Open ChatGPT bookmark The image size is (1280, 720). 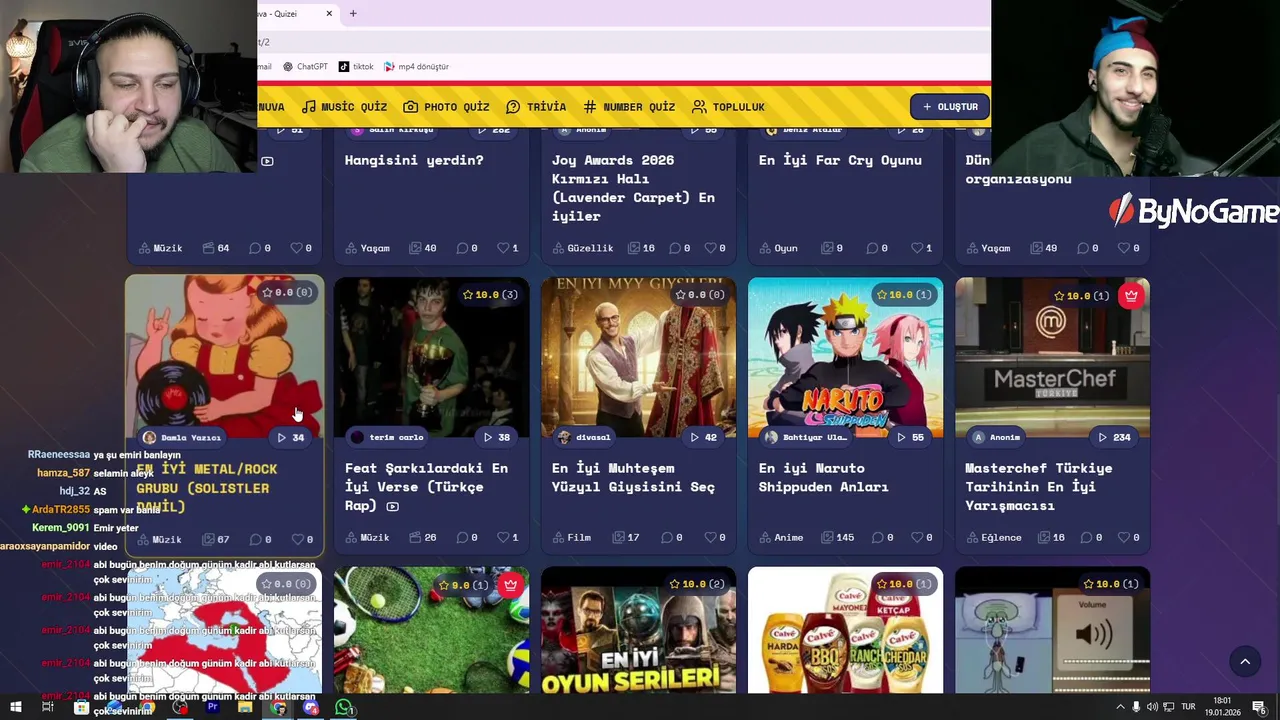click(305, 67)
